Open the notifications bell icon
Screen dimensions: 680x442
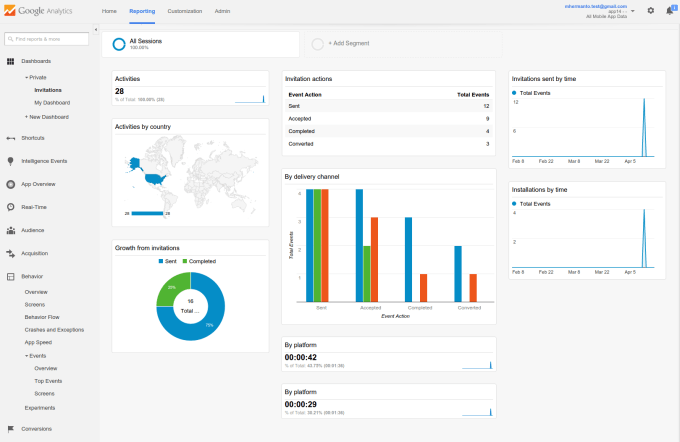point(669,11)
